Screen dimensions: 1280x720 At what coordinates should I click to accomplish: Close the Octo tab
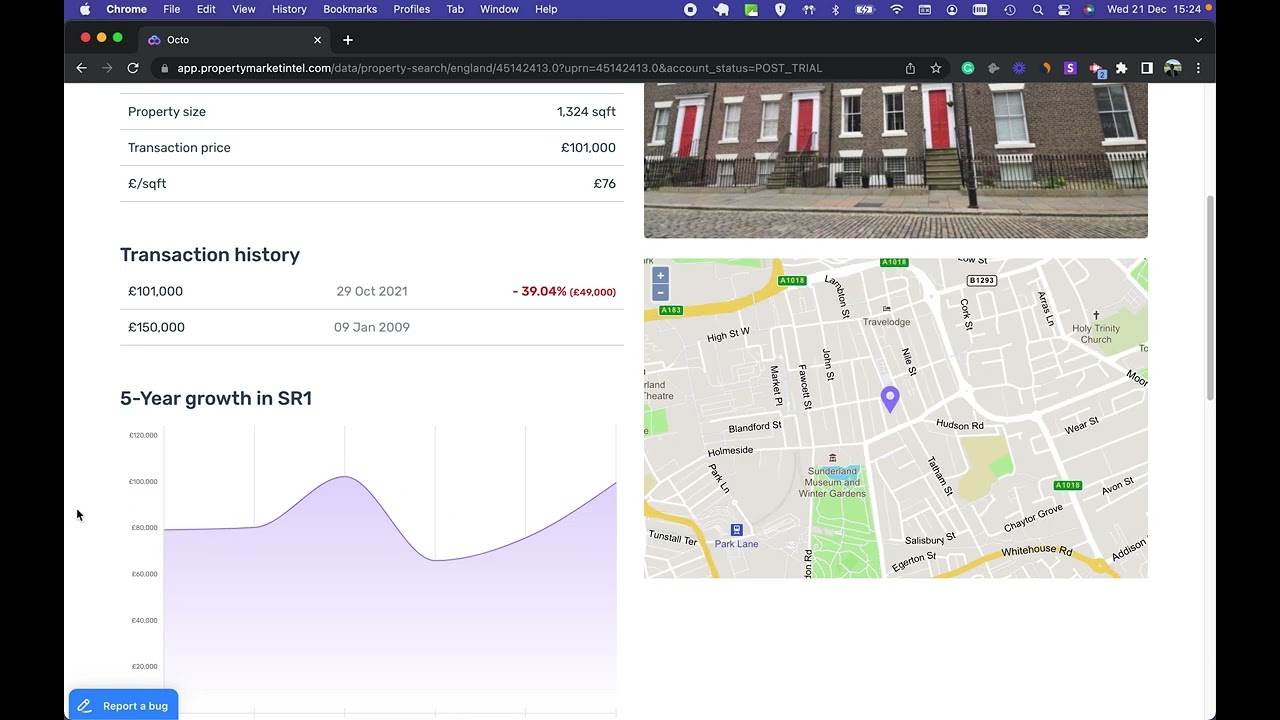317,40
